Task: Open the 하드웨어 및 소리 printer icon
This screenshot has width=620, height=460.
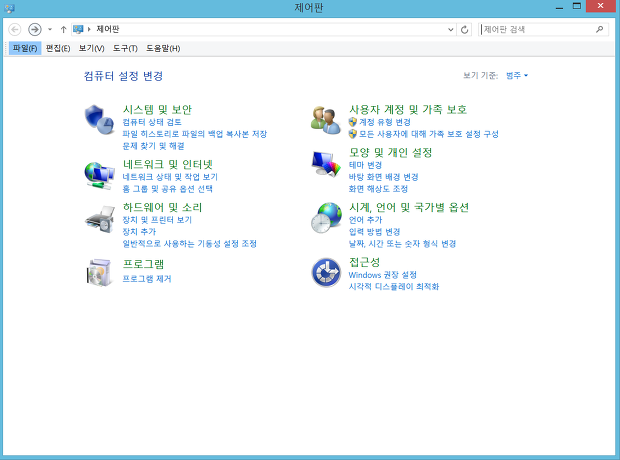Action: tap(100, 219)
